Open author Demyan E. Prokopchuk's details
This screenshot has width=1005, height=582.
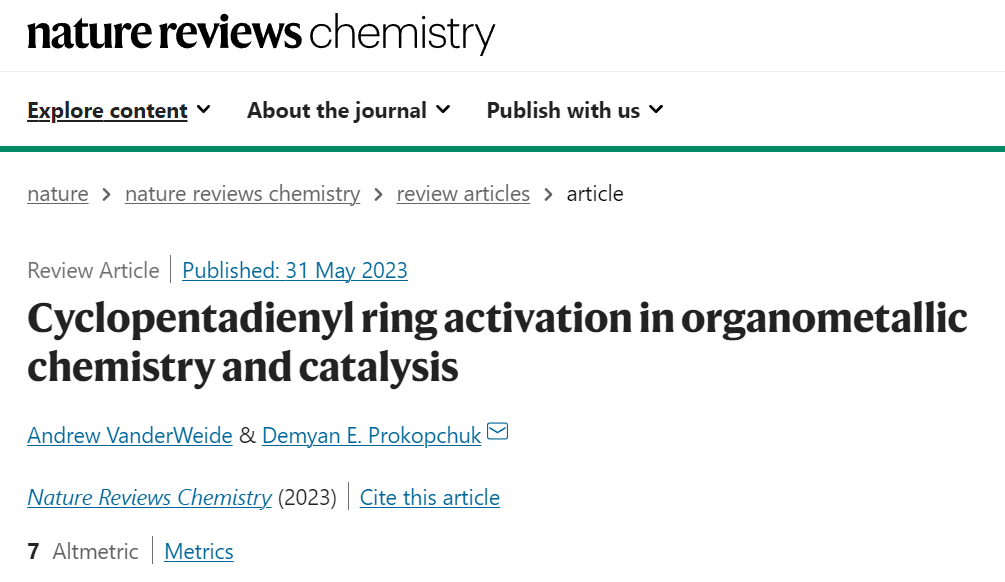pos(371,436)
